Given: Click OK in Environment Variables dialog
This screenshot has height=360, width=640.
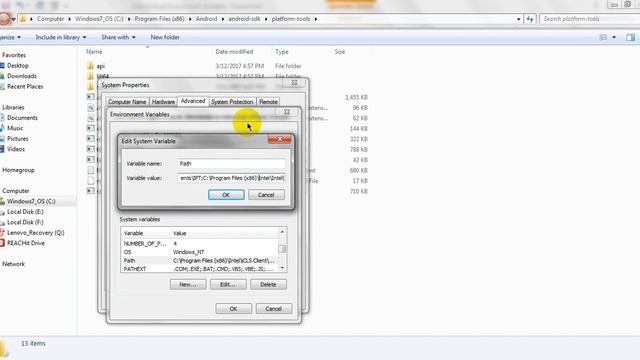Looking at the screenshot, I should [x=233, y=309].
